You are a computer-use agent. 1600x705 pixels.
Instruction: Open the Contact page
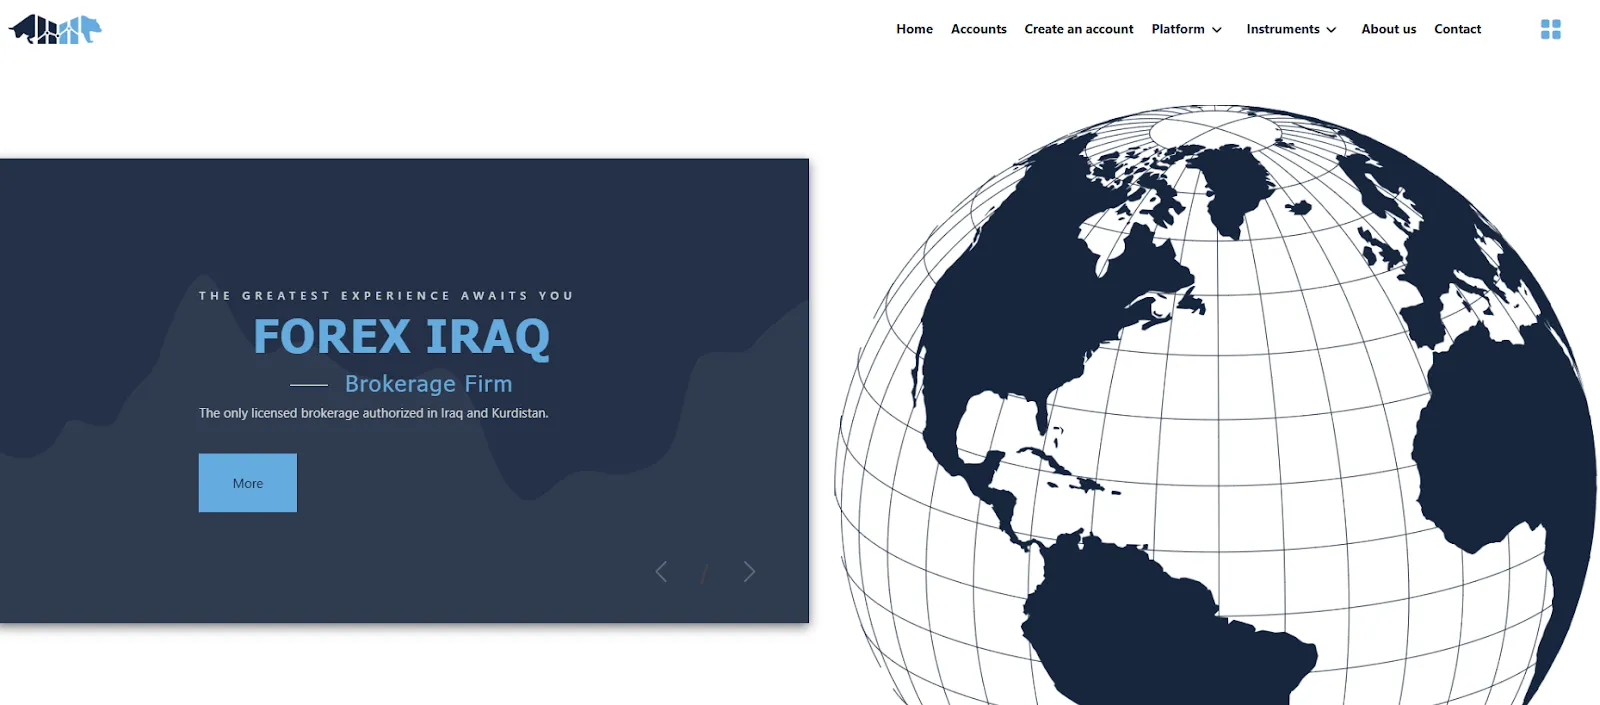pyautogui.click(x=1457, y=29)
